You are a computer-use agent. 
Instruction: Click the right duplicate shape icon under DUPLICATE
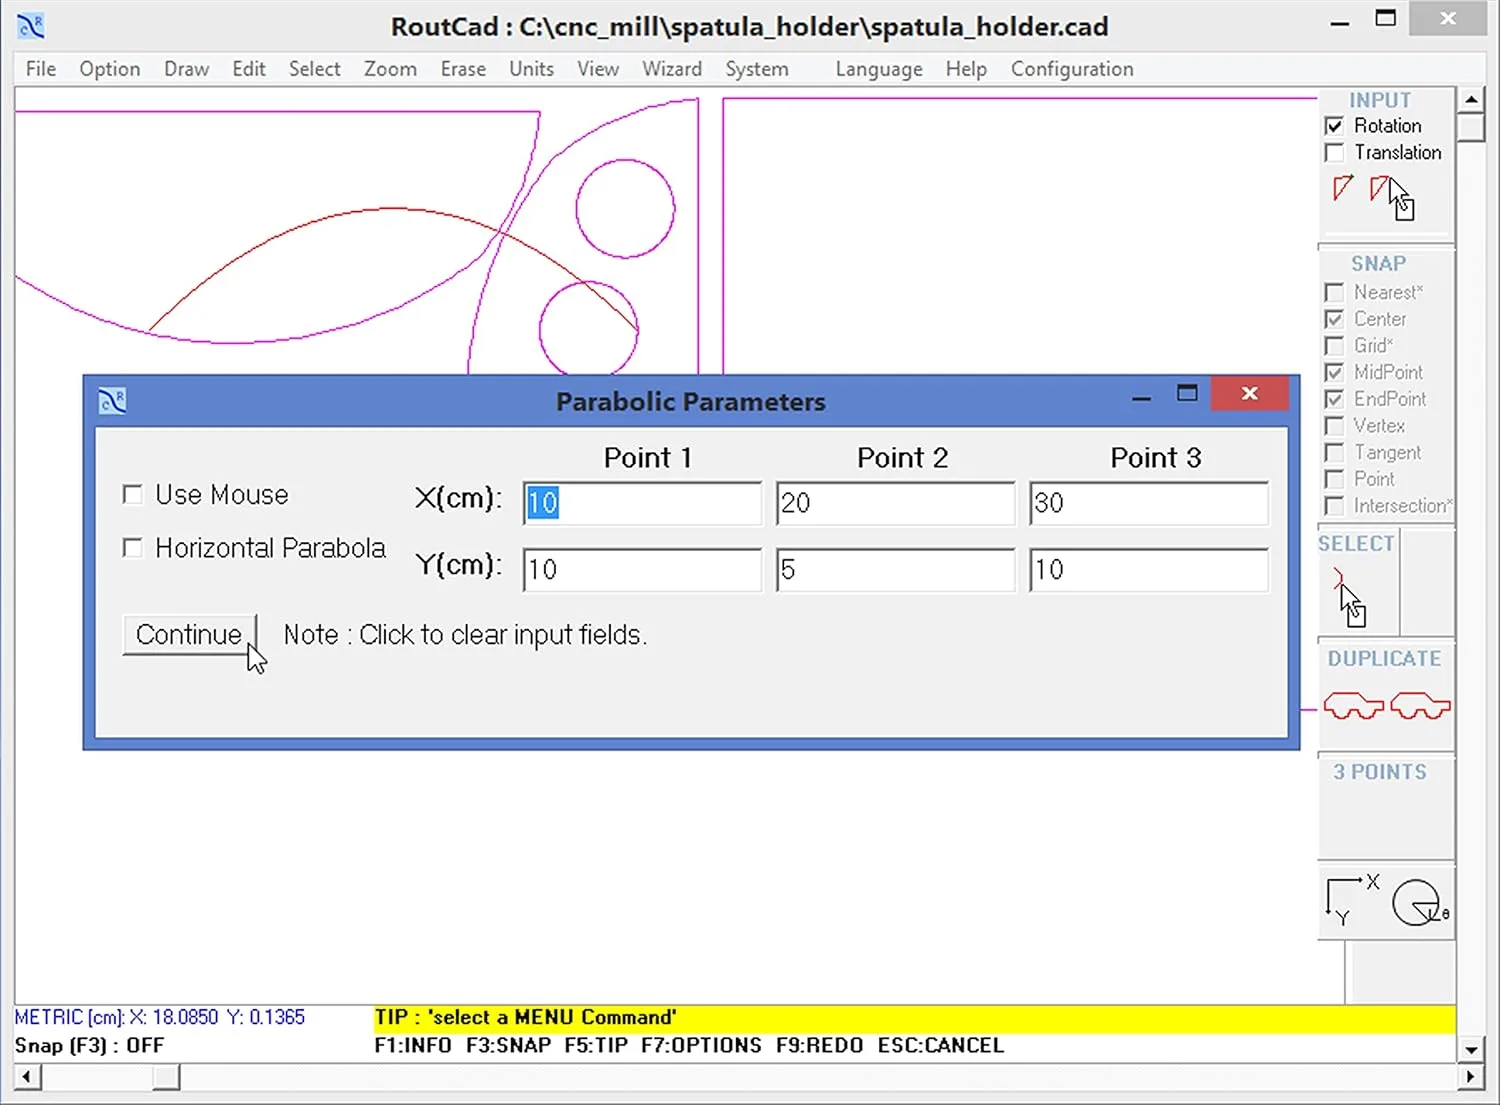(1420, 705)
